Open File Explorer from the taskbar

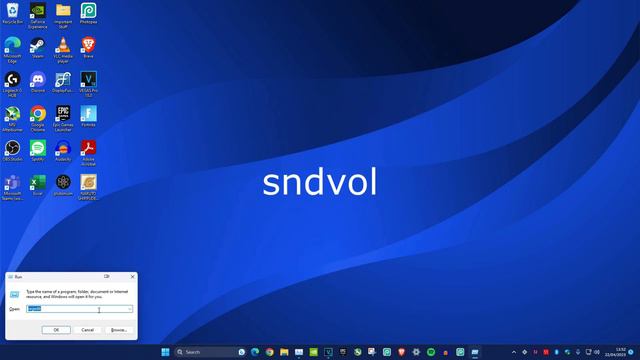click(284, 352)
